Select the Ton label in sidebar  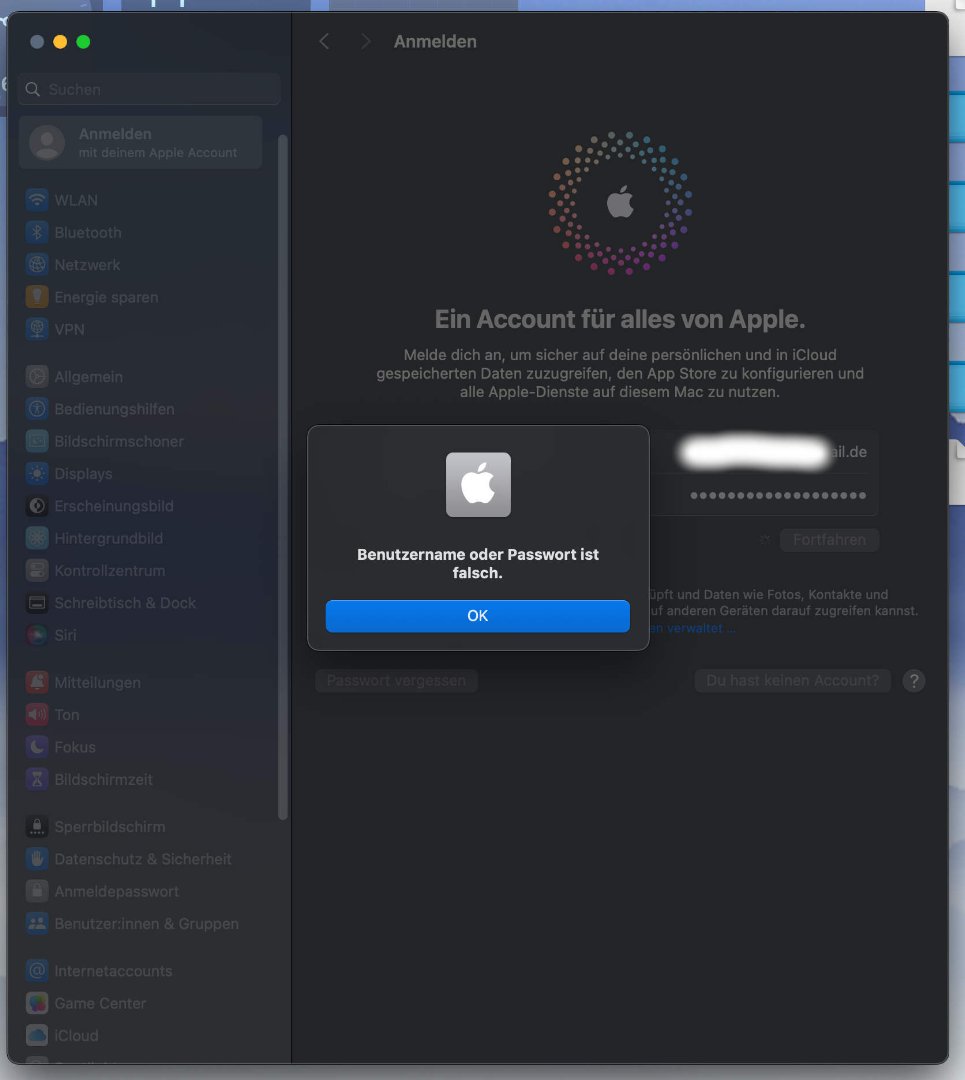tap(67, 715)
